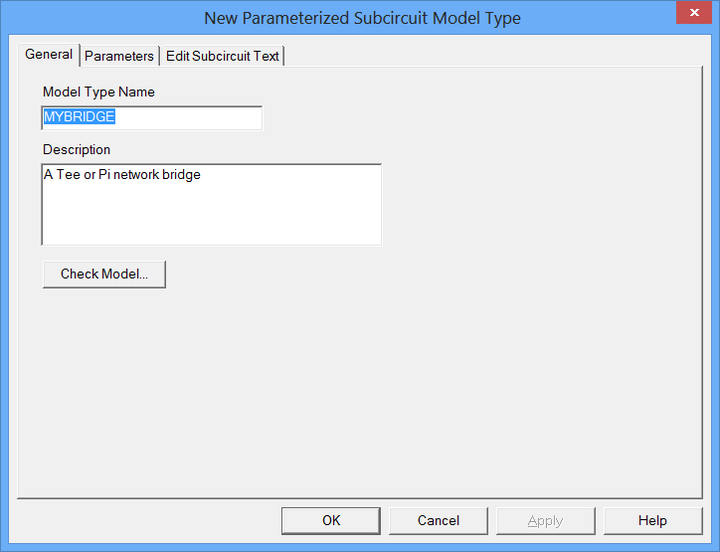Open the Edit Subcircuit Text tab
The image size is (720, 552).
(222, 56)
